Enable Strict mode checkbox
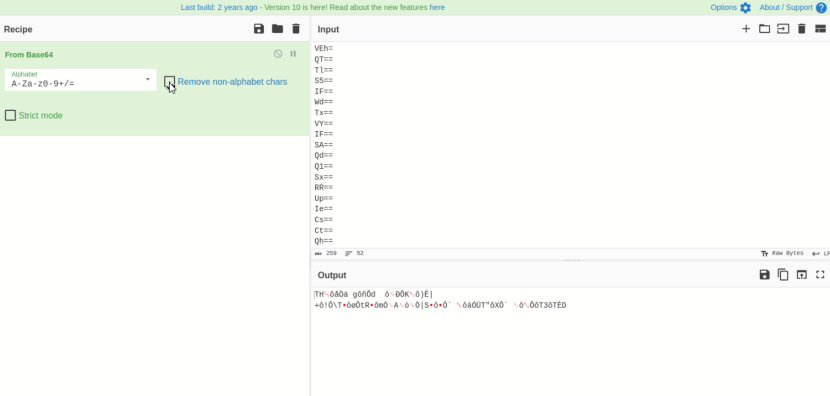Image resolution: width=830 pixels, height=396 pixels. [x=10, y=115]
